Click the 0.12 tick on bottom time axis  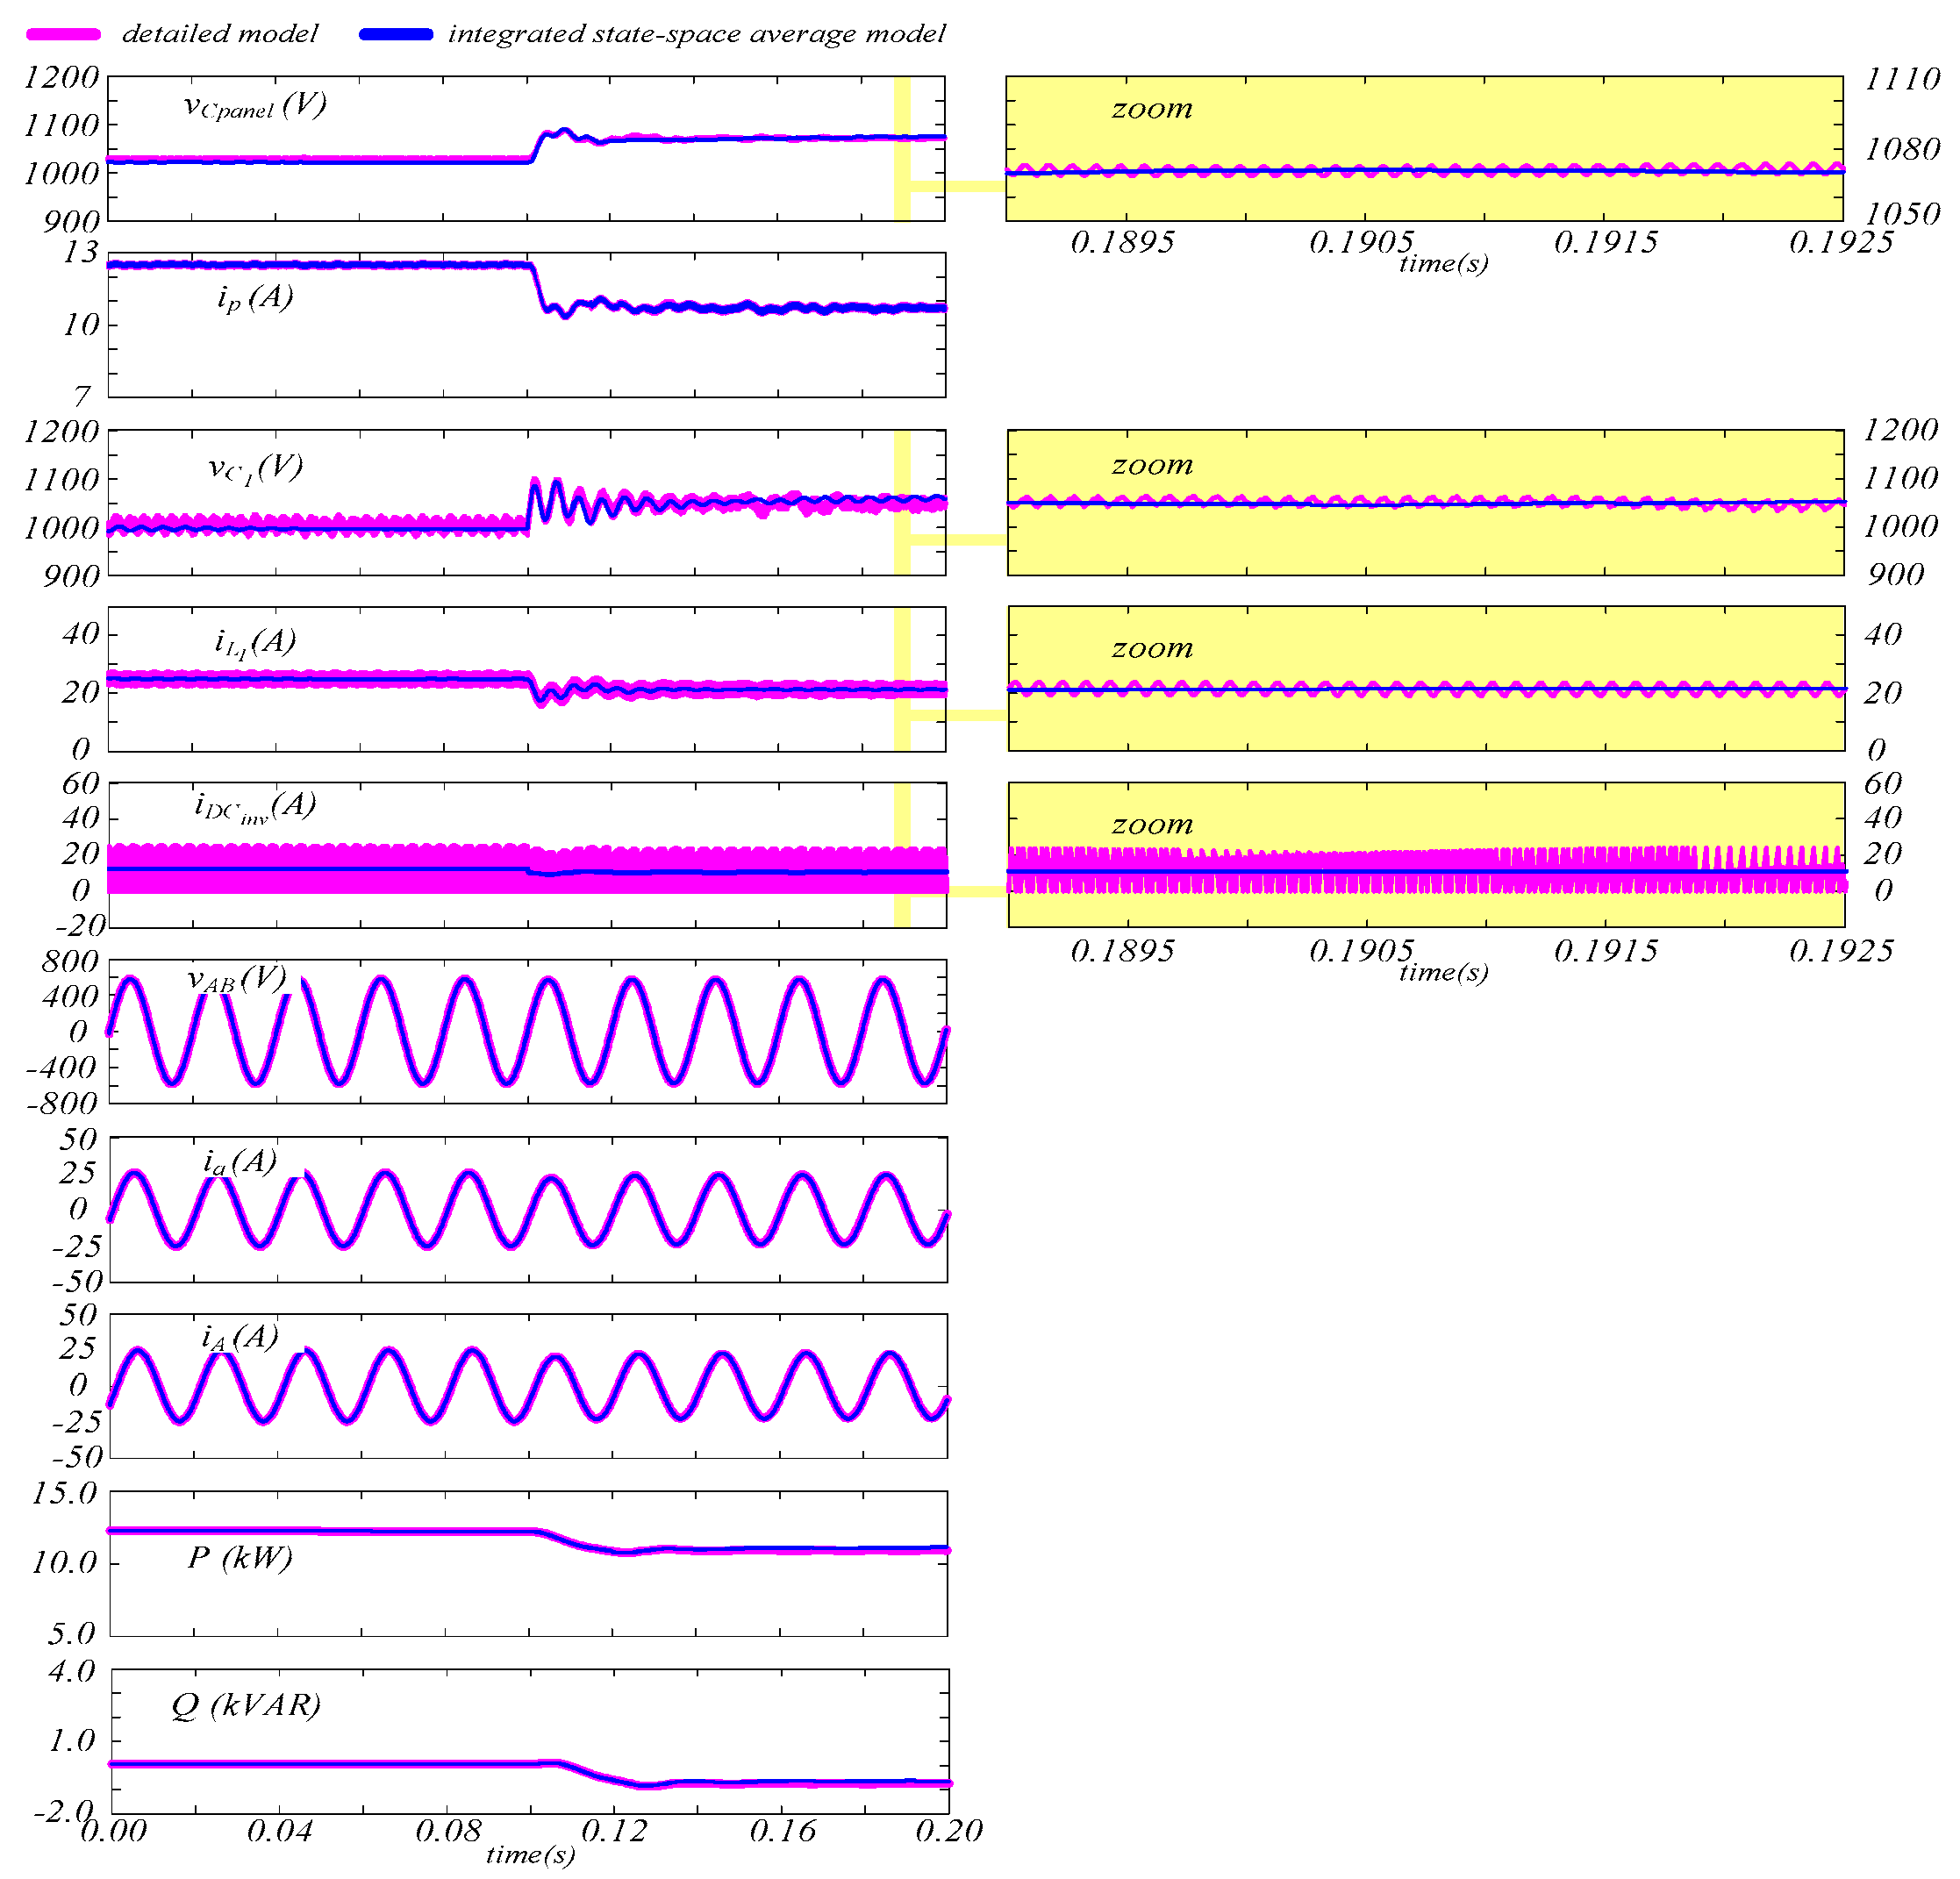[x=614, y=1829]
